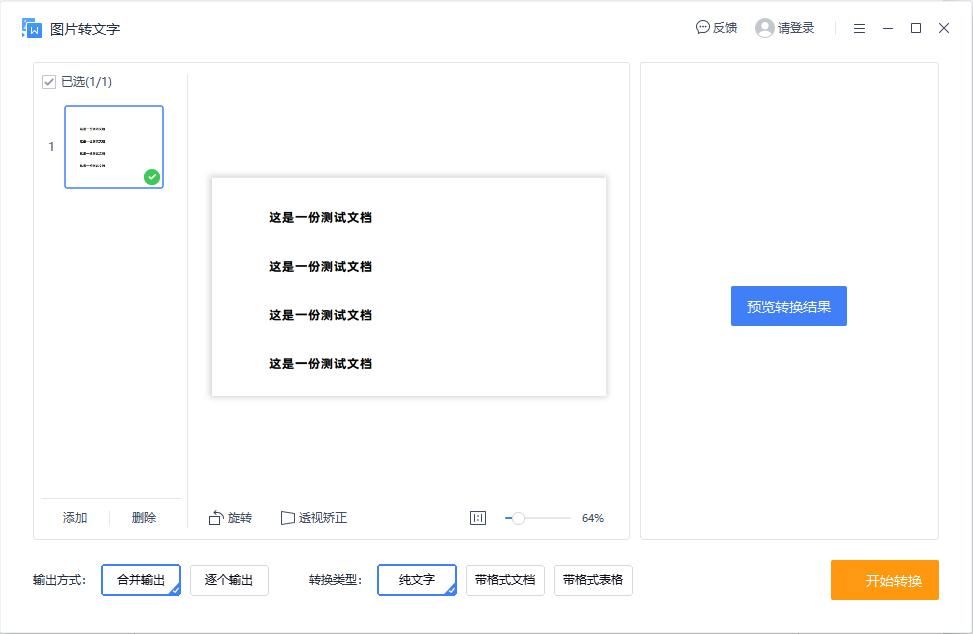Select 带格式文档 conversion type
973x634 pixels.
(x=505, y=580)
